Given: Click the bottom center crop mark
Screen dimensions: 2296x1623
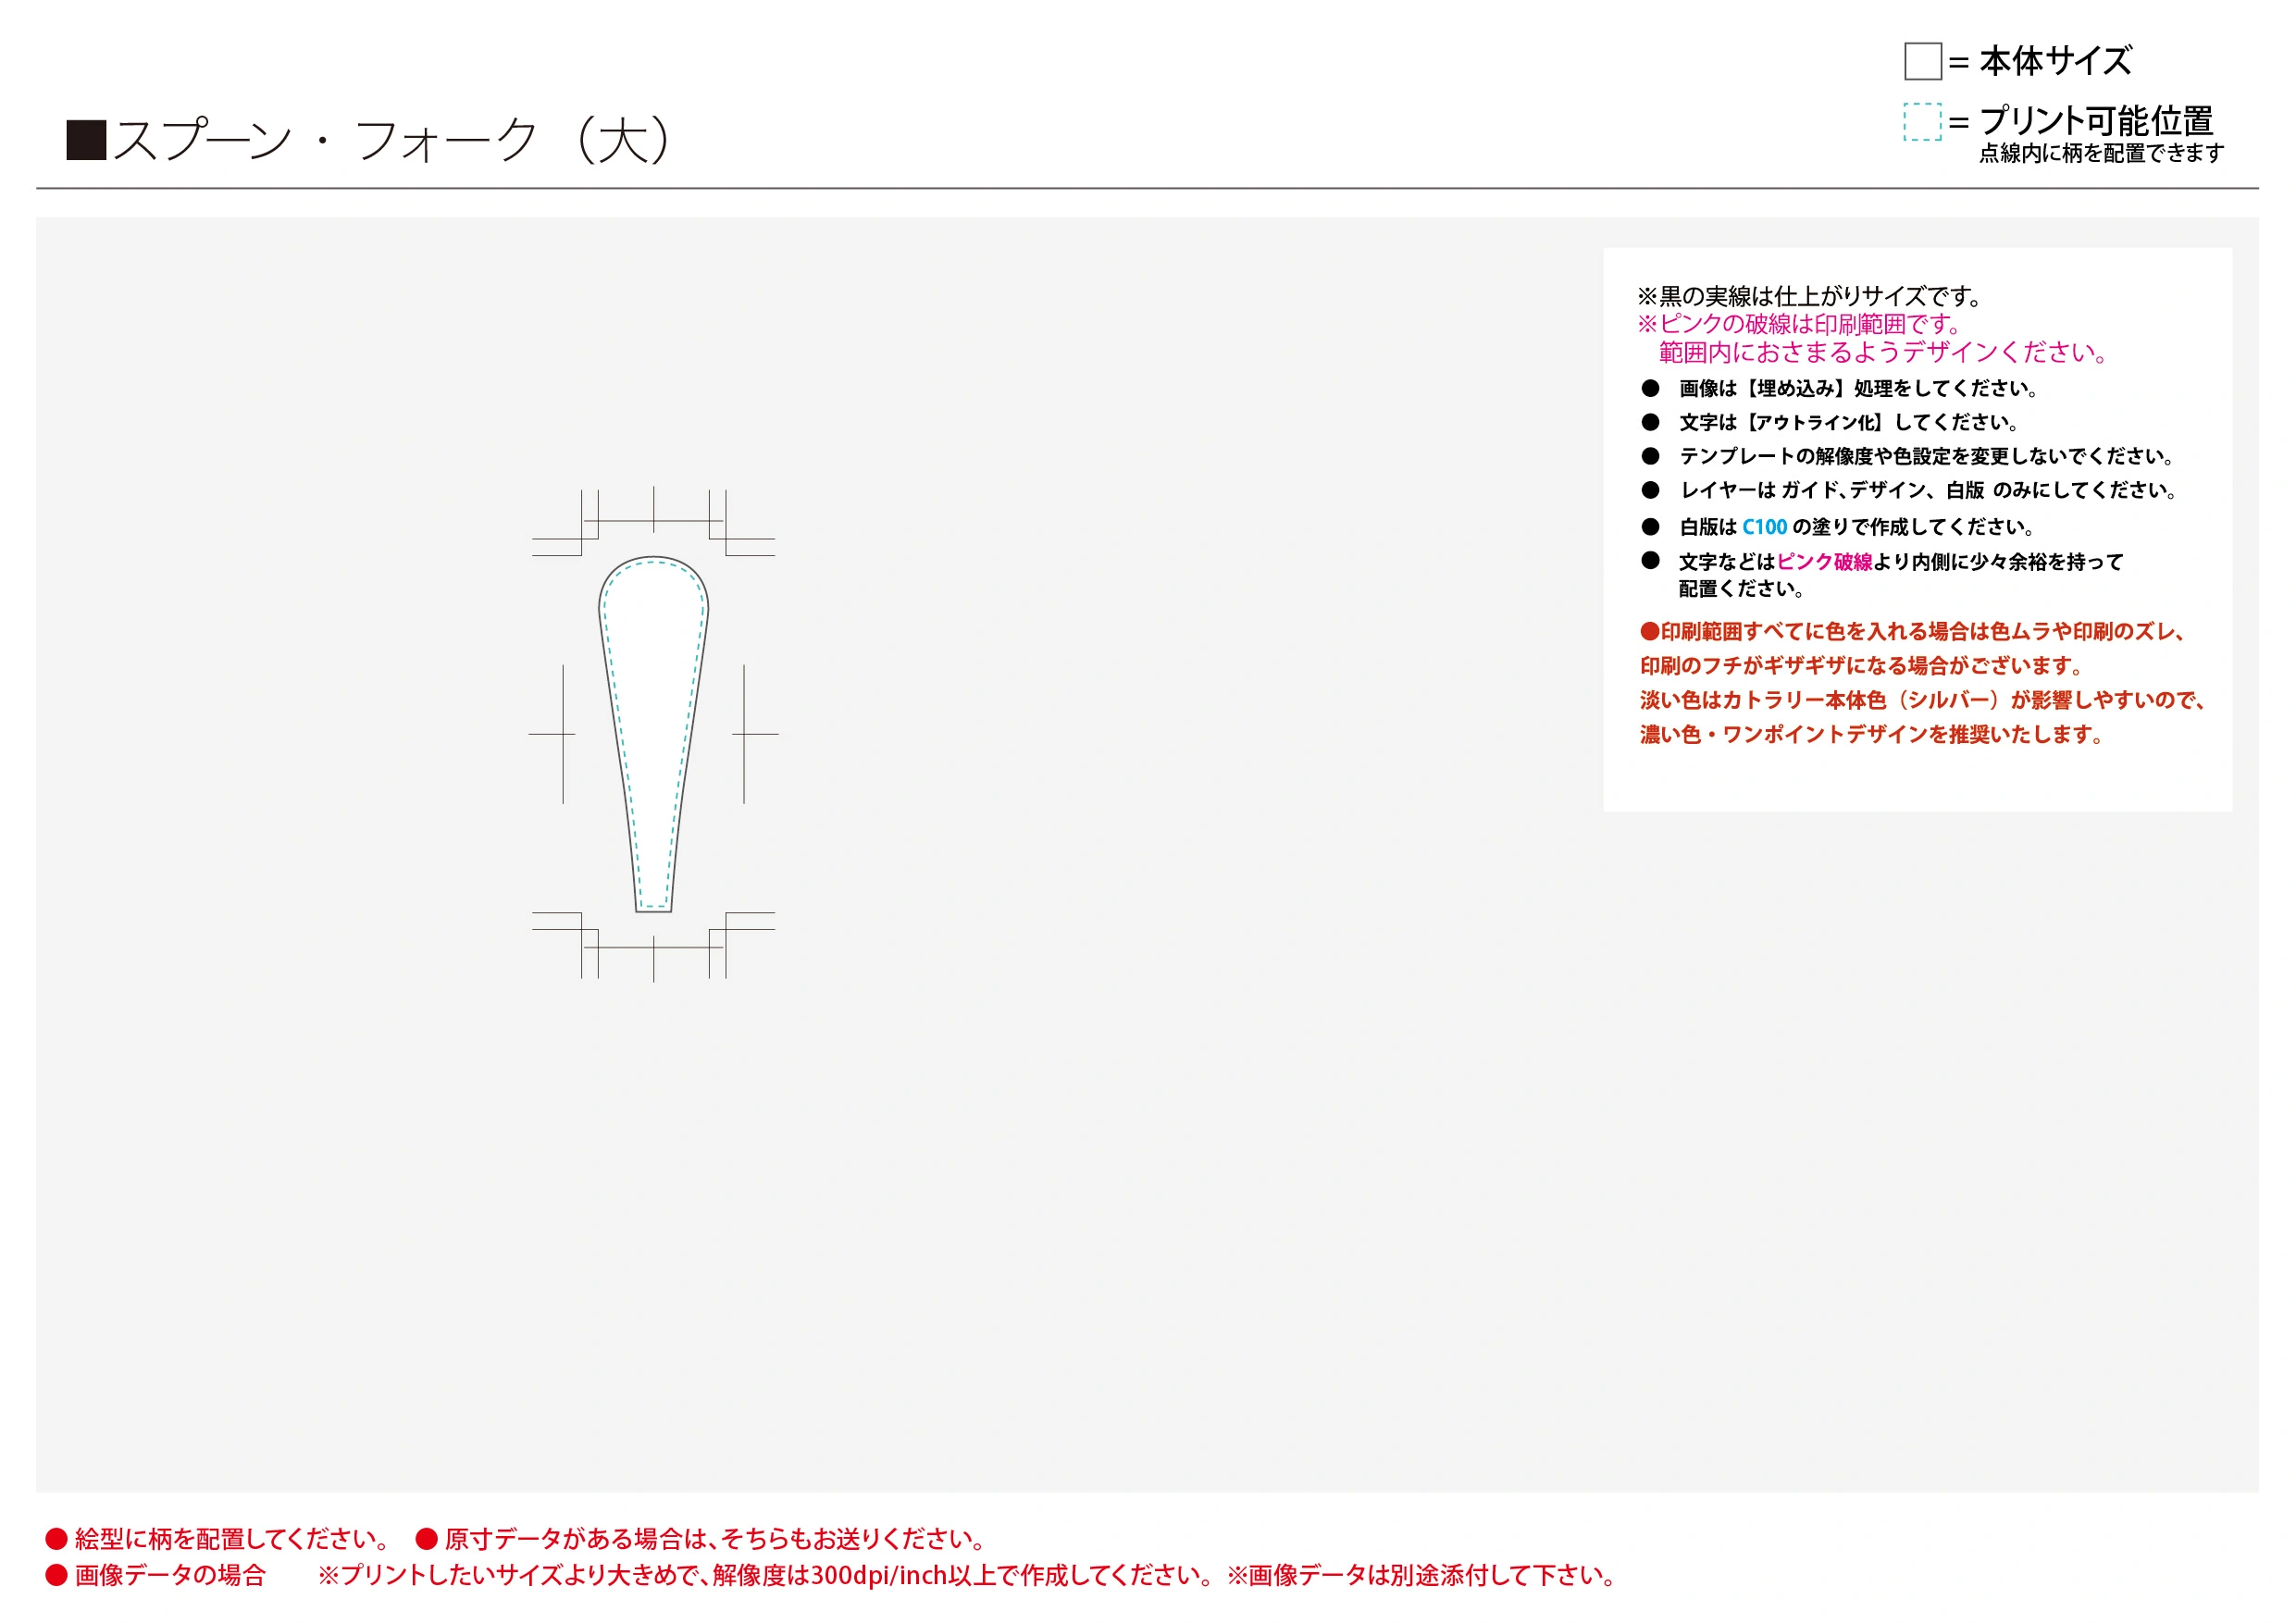Looking at the screenshot, I should point(653,958).
